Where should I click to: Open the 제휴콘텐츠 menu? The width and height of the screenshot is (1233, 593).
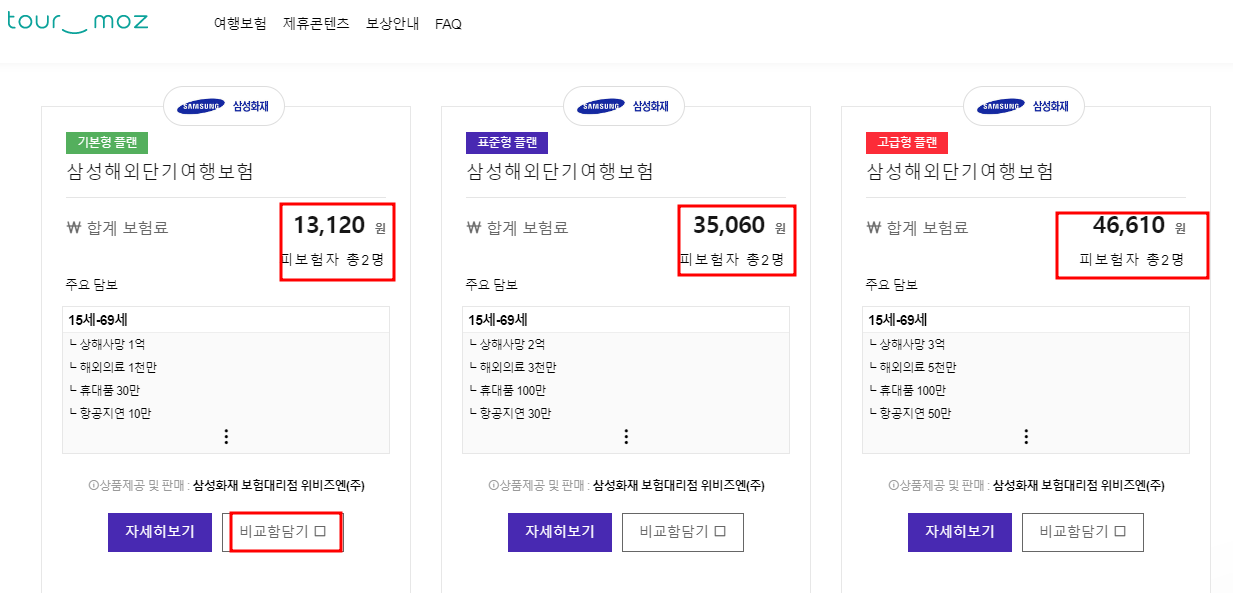[x=316, y=23]
